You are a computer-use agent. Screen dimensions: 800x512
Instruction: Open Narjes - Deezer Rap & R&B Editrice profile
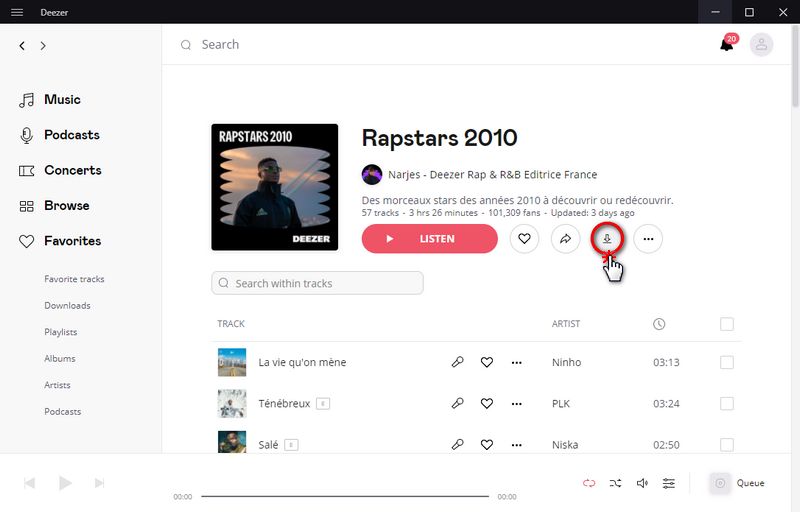click(x=492, y=174)
